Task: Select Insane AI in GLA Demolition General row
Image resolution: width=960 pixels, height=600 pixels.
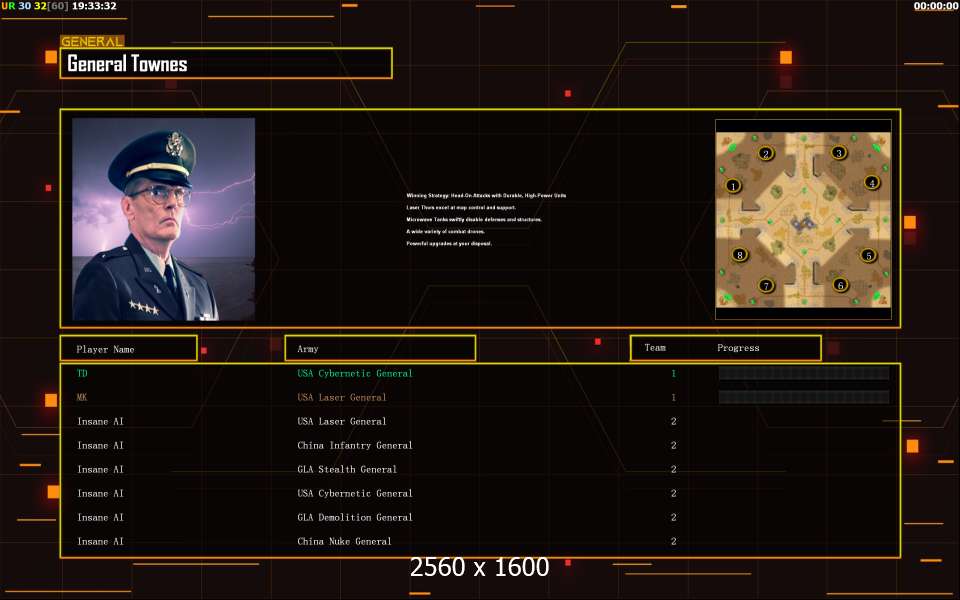Action: point(100,517)
